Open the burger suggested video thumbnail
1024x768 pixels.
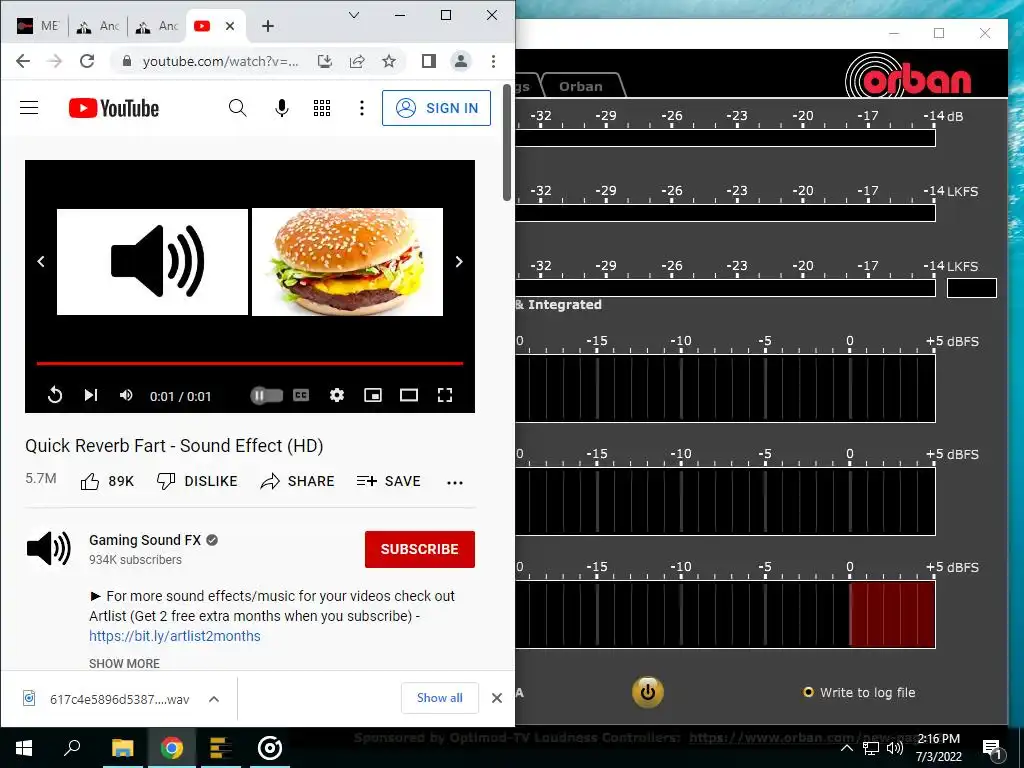coord(347,261)
